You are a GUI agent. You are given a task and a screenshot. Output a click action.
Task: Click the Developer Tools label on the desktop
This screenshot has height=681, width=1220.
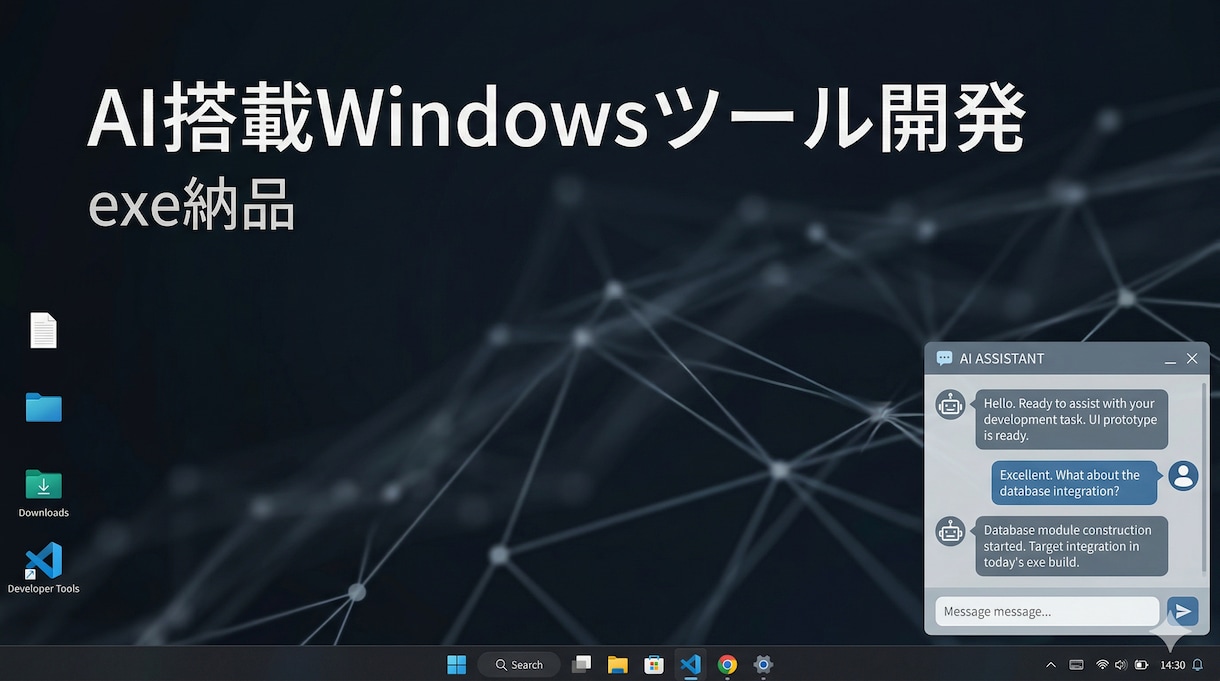click(43, 589)
